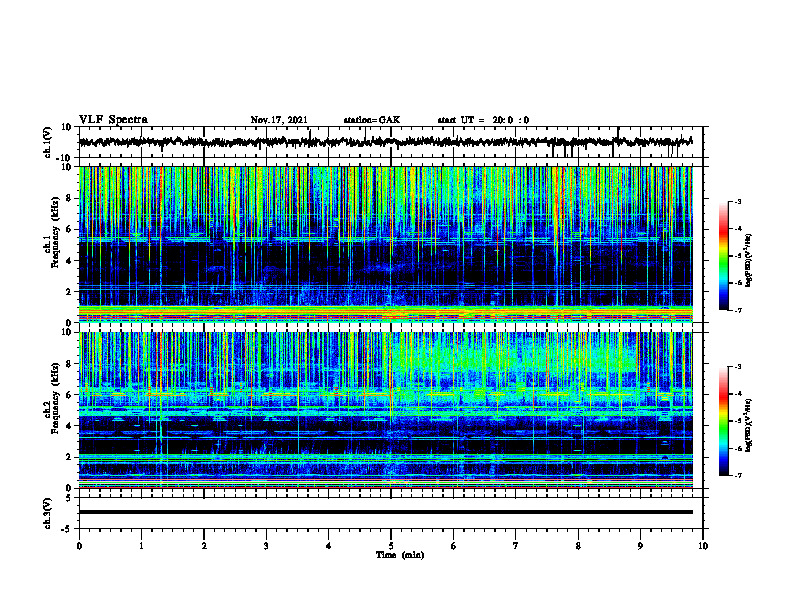Click the ch.1 spectrogram color scale bar
This screenshot has width=792, height=612.
click(x=724, y=256)
